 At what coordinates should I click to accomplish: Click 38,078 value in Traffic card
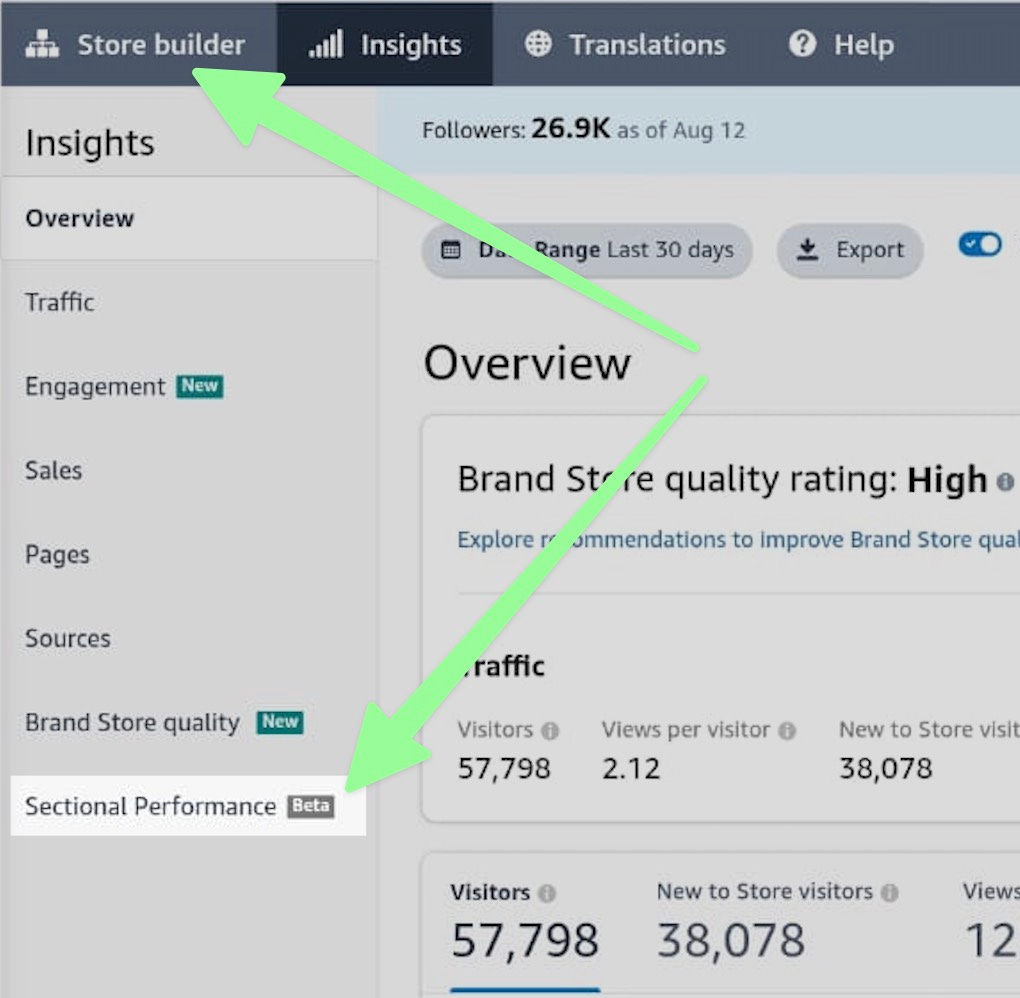pos(885,768)
